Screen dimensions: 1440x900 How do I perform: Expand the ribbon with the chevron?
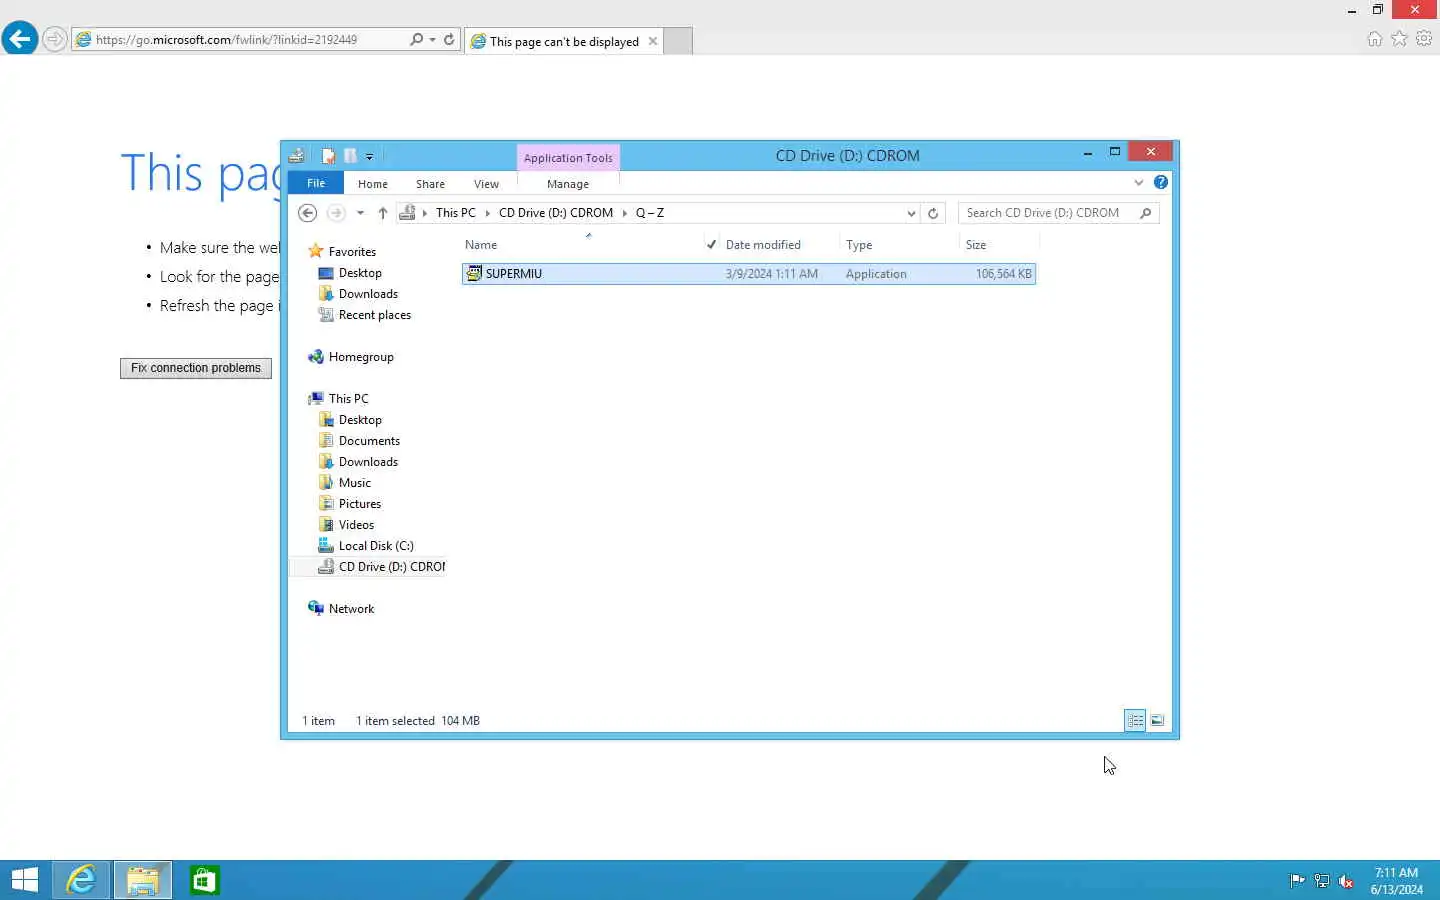pyautogui.click(x=1138, y=182)
